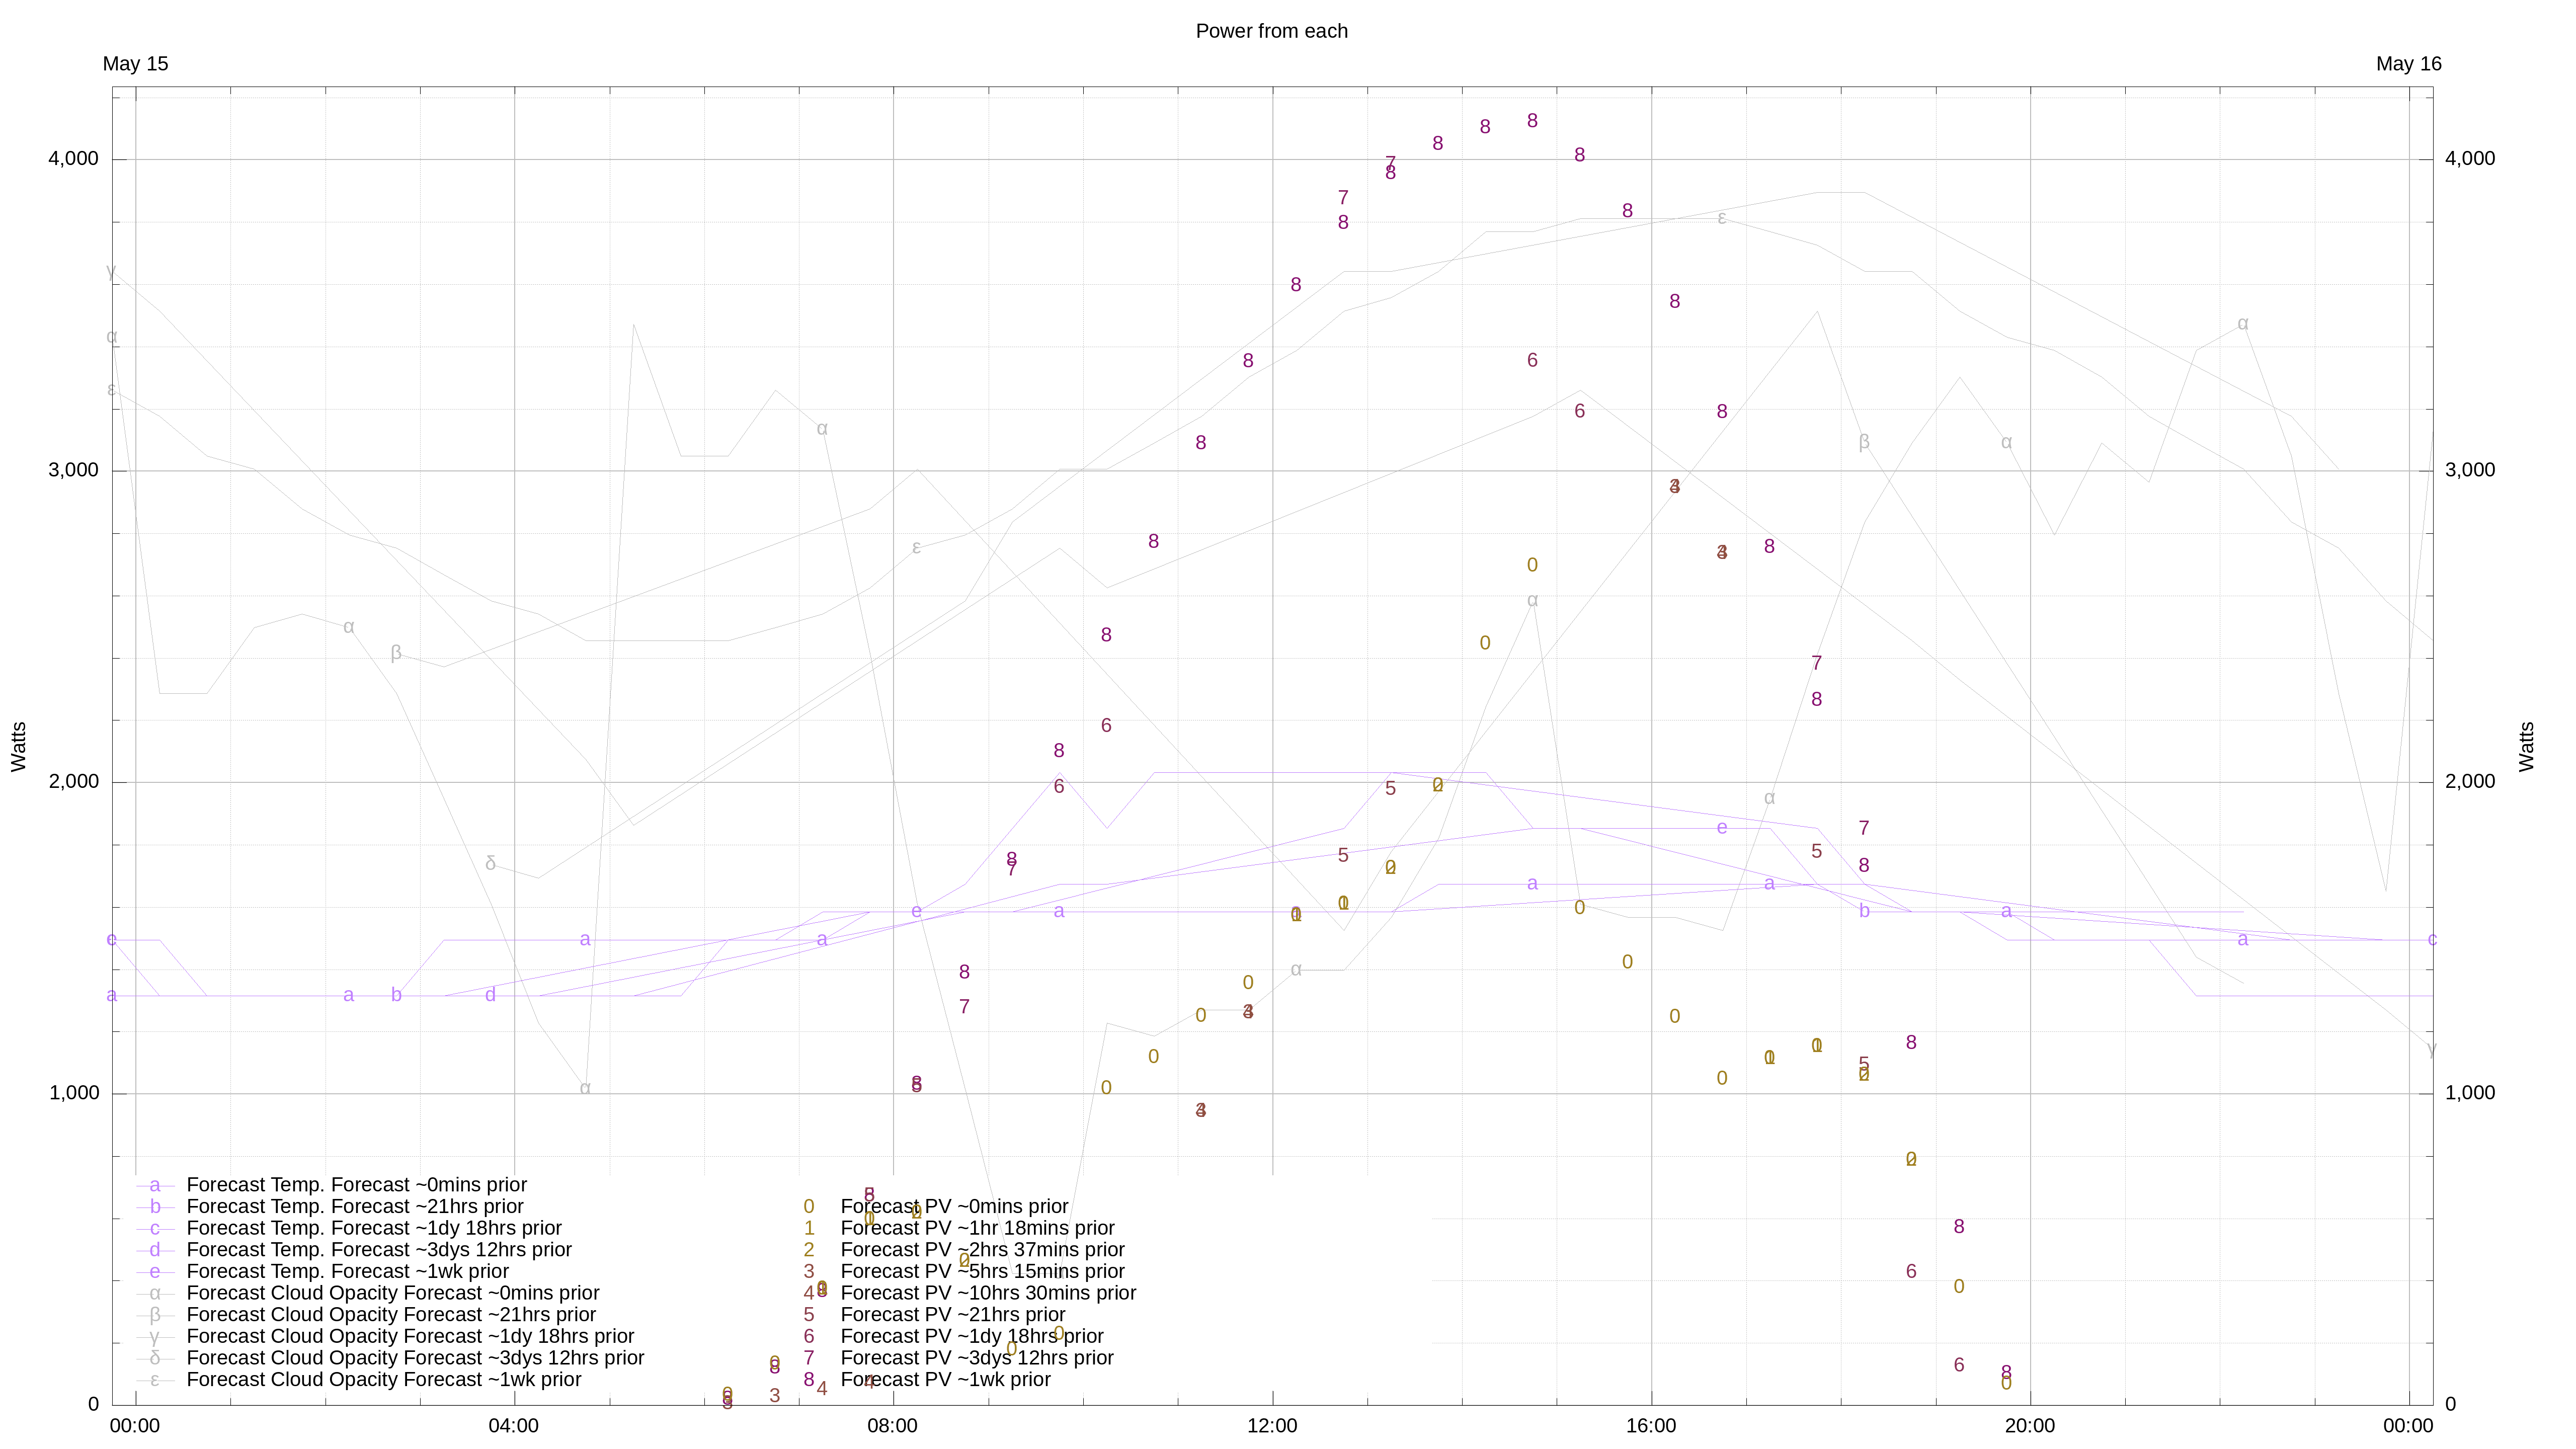The width and height of the screenshot is (2576, 1449).
Task: Click the '08:00' time axis label
Action: 893,1426
